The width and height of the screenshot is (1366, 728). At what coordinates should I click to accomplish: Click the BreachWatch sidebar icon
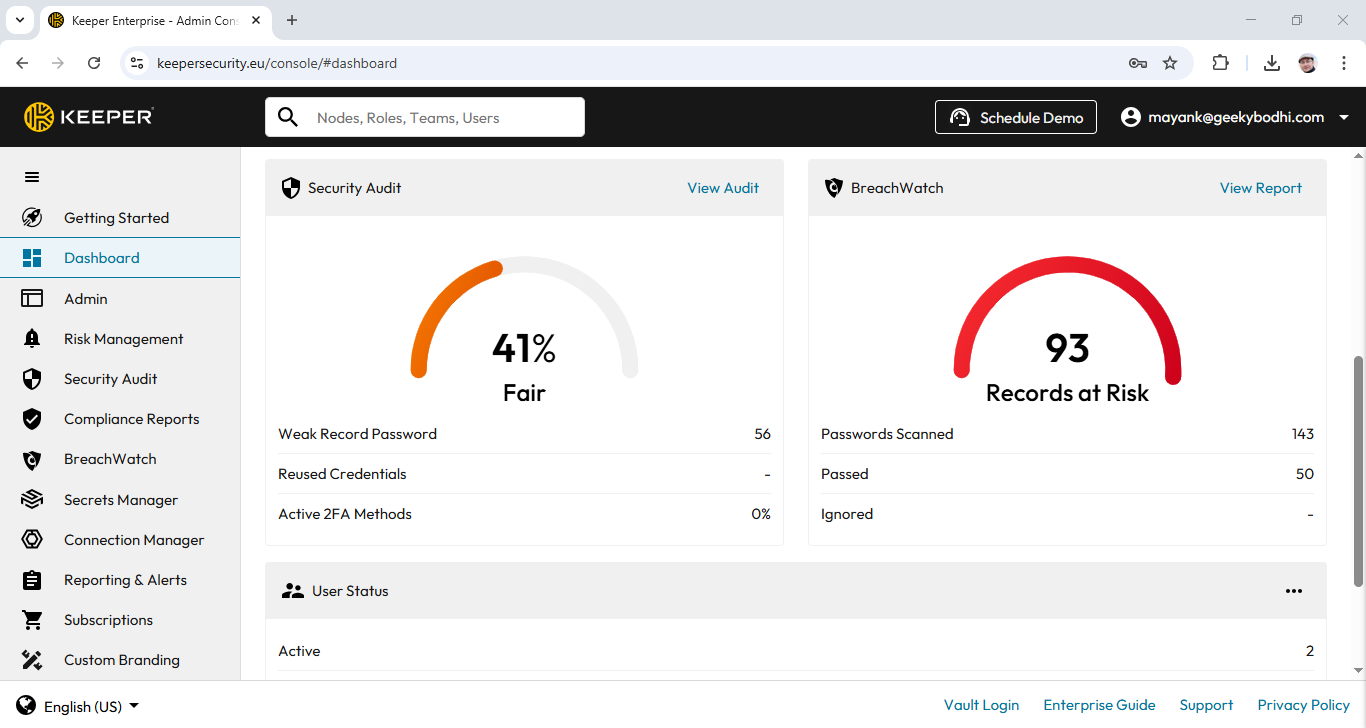click(x=32, y=459)
